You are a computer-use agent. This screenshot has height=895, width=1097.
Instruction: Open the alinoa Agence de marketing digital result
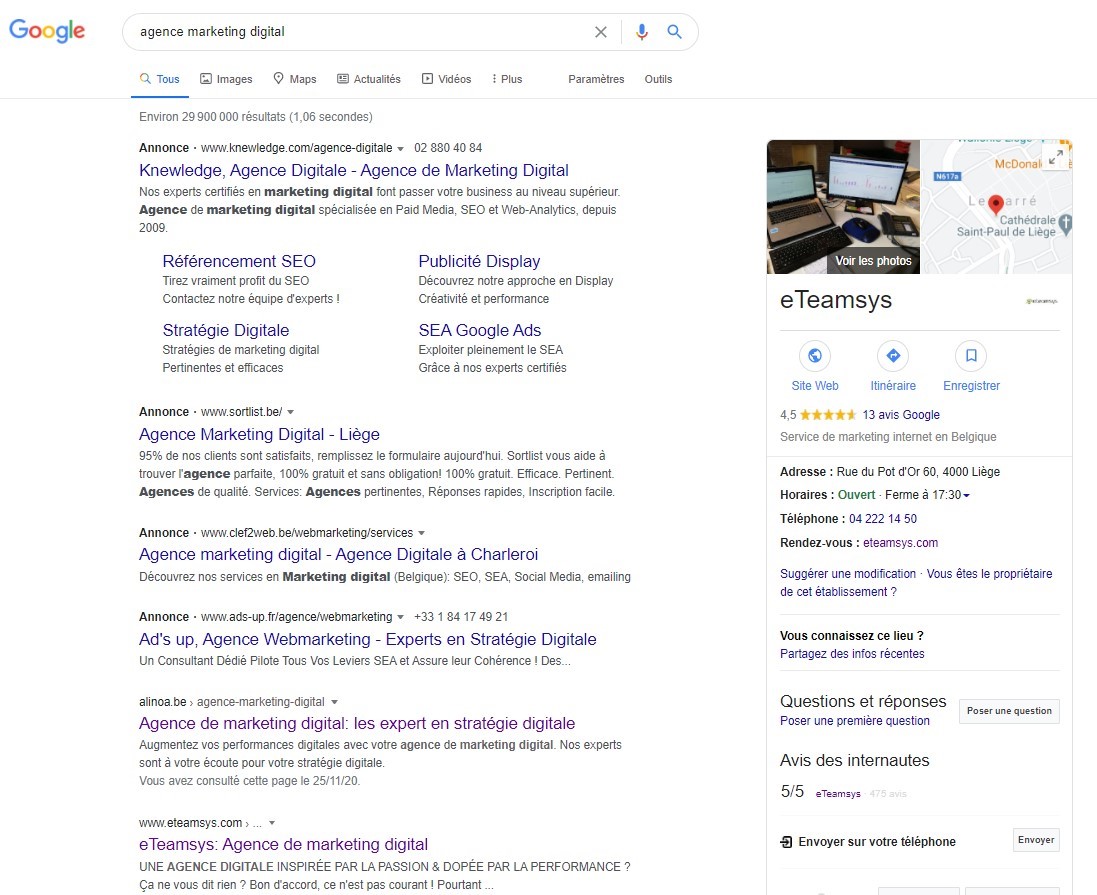[x=357, y=723]
